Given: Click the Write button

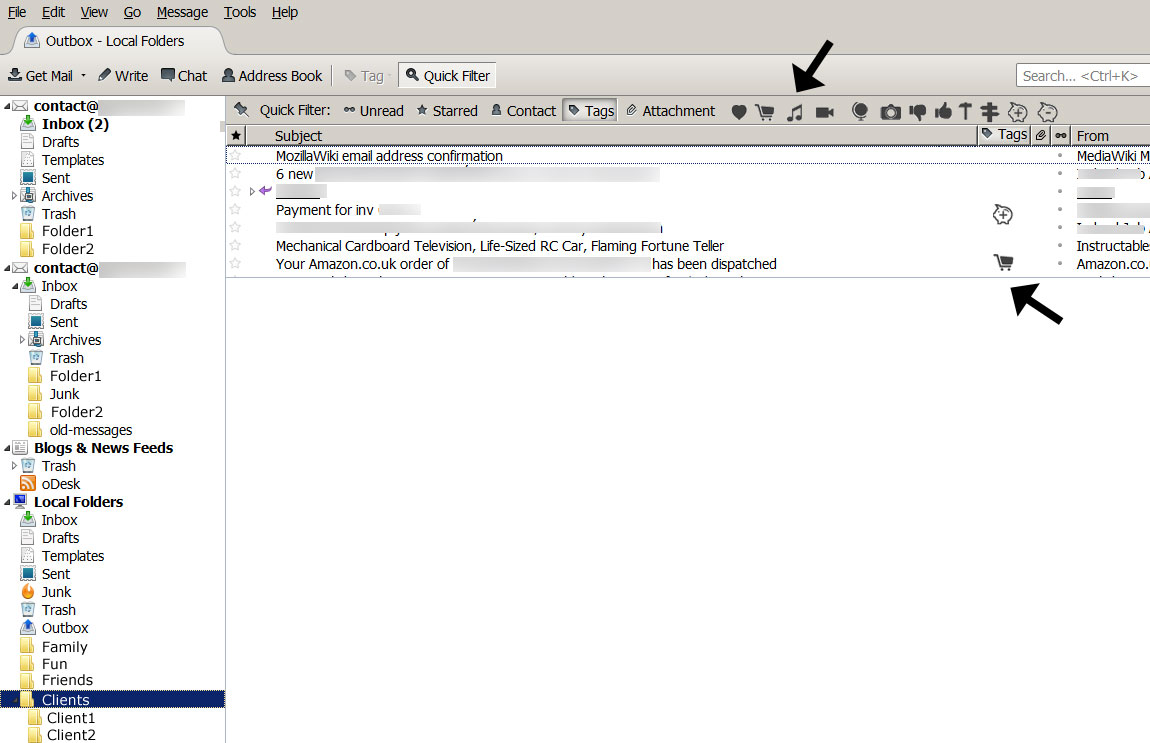Looking at the screenshot, I should tap(122, 76).
